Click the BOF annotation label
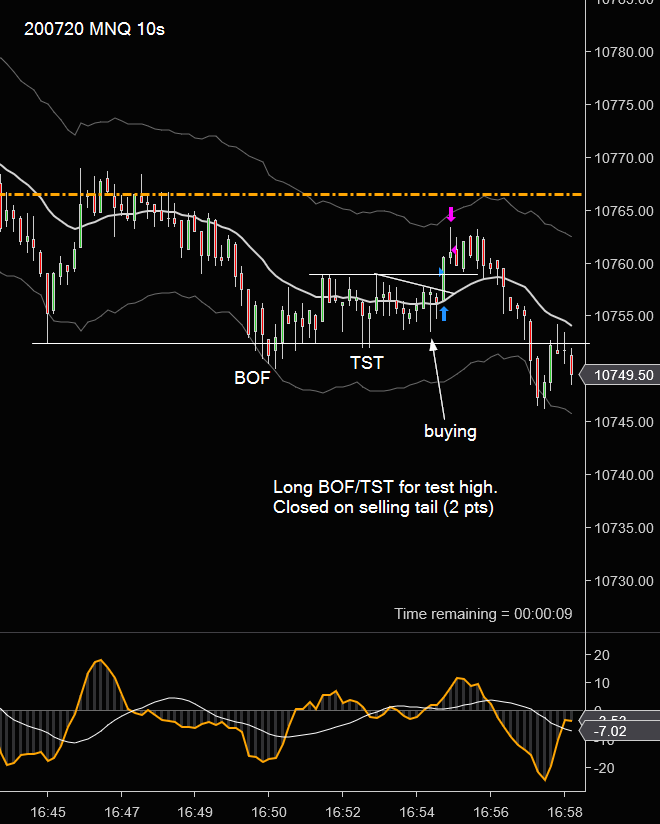The height and width of the screenshot is (824, 660). click(252, 378)
